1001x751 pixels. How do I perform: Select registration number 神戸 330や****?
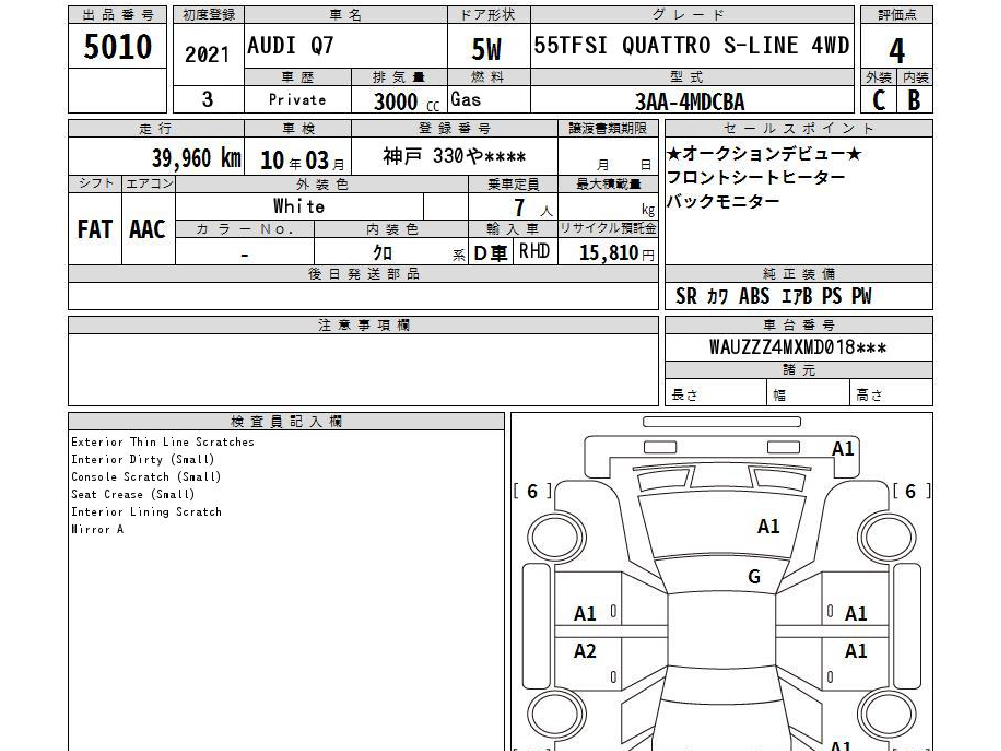[x=455, y=156]
